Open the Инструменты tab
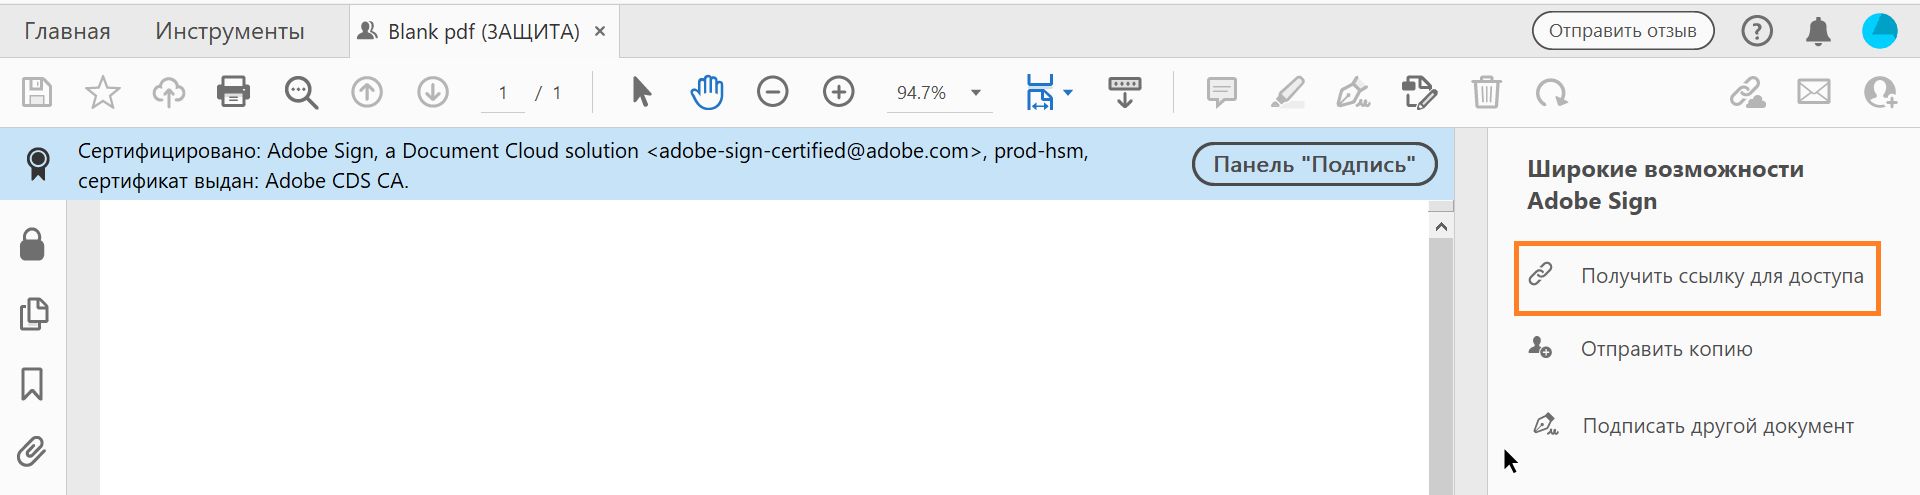The width and height of the screenshot is (1920, 495). pos(229,31)
